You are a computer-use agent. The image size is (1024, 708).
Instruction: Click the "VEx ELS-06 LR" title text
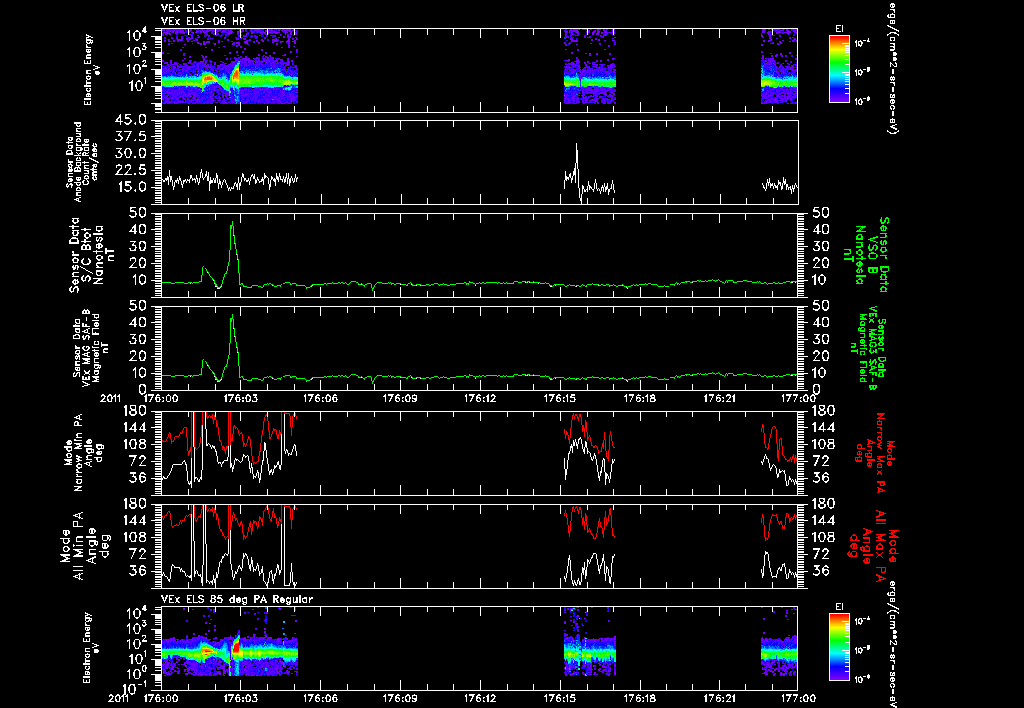[x=202, y=8]
